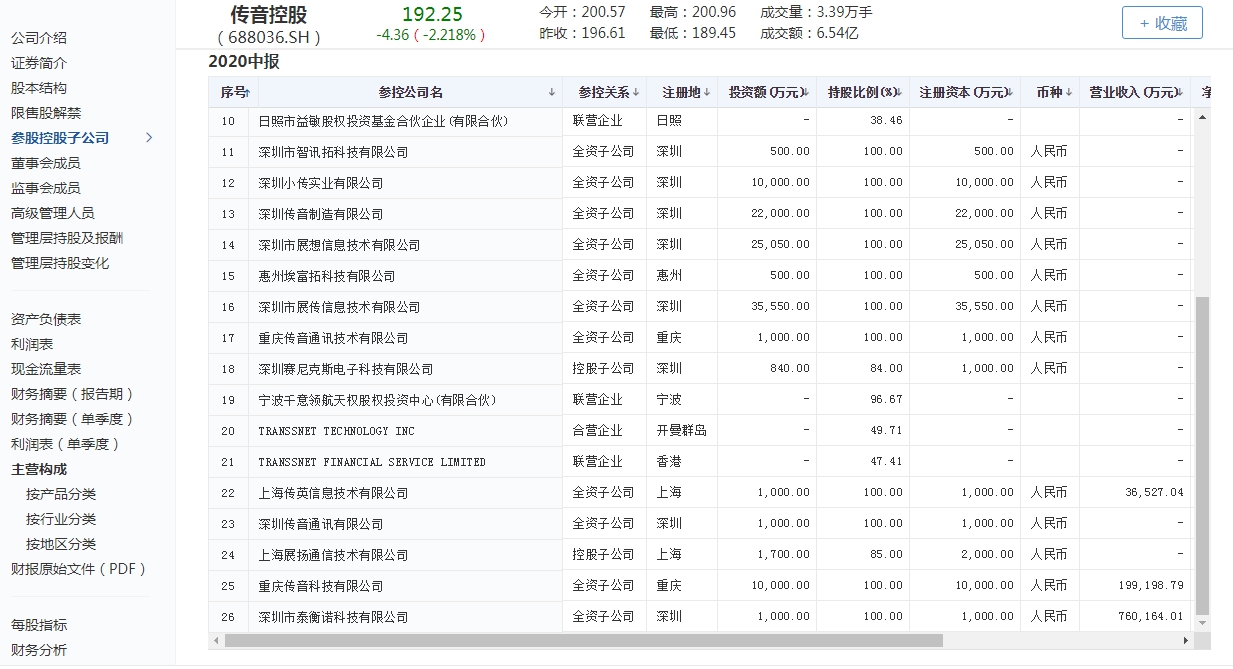
Task: Open 财报原始文件（PDF）link
Action: (80, 569)
